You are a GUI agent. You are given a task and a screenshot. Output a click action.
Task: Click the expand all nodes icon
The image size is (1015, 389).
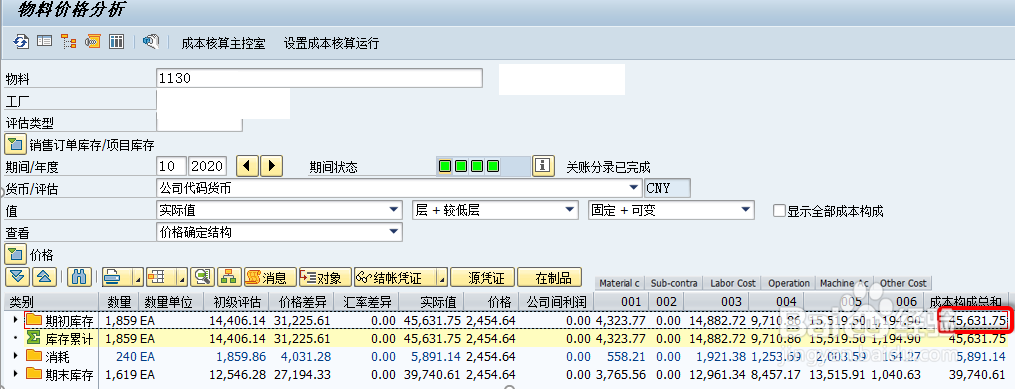click(18, 277)
